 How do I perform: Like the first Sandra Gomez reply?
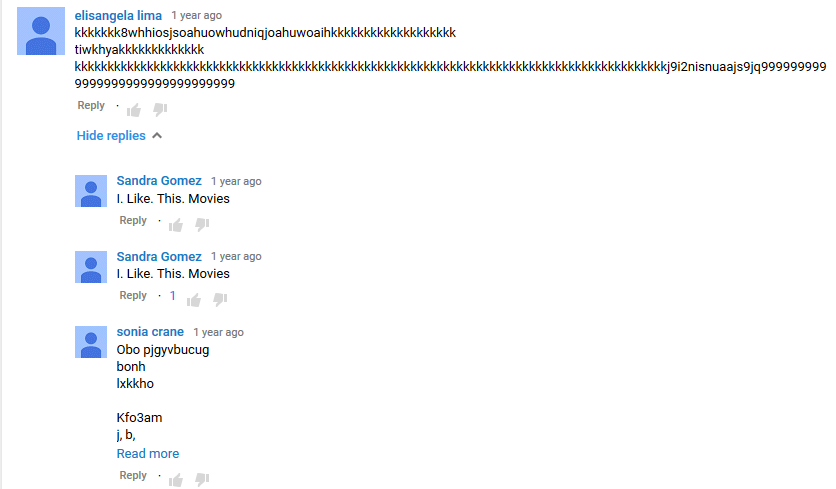(176, 225)
